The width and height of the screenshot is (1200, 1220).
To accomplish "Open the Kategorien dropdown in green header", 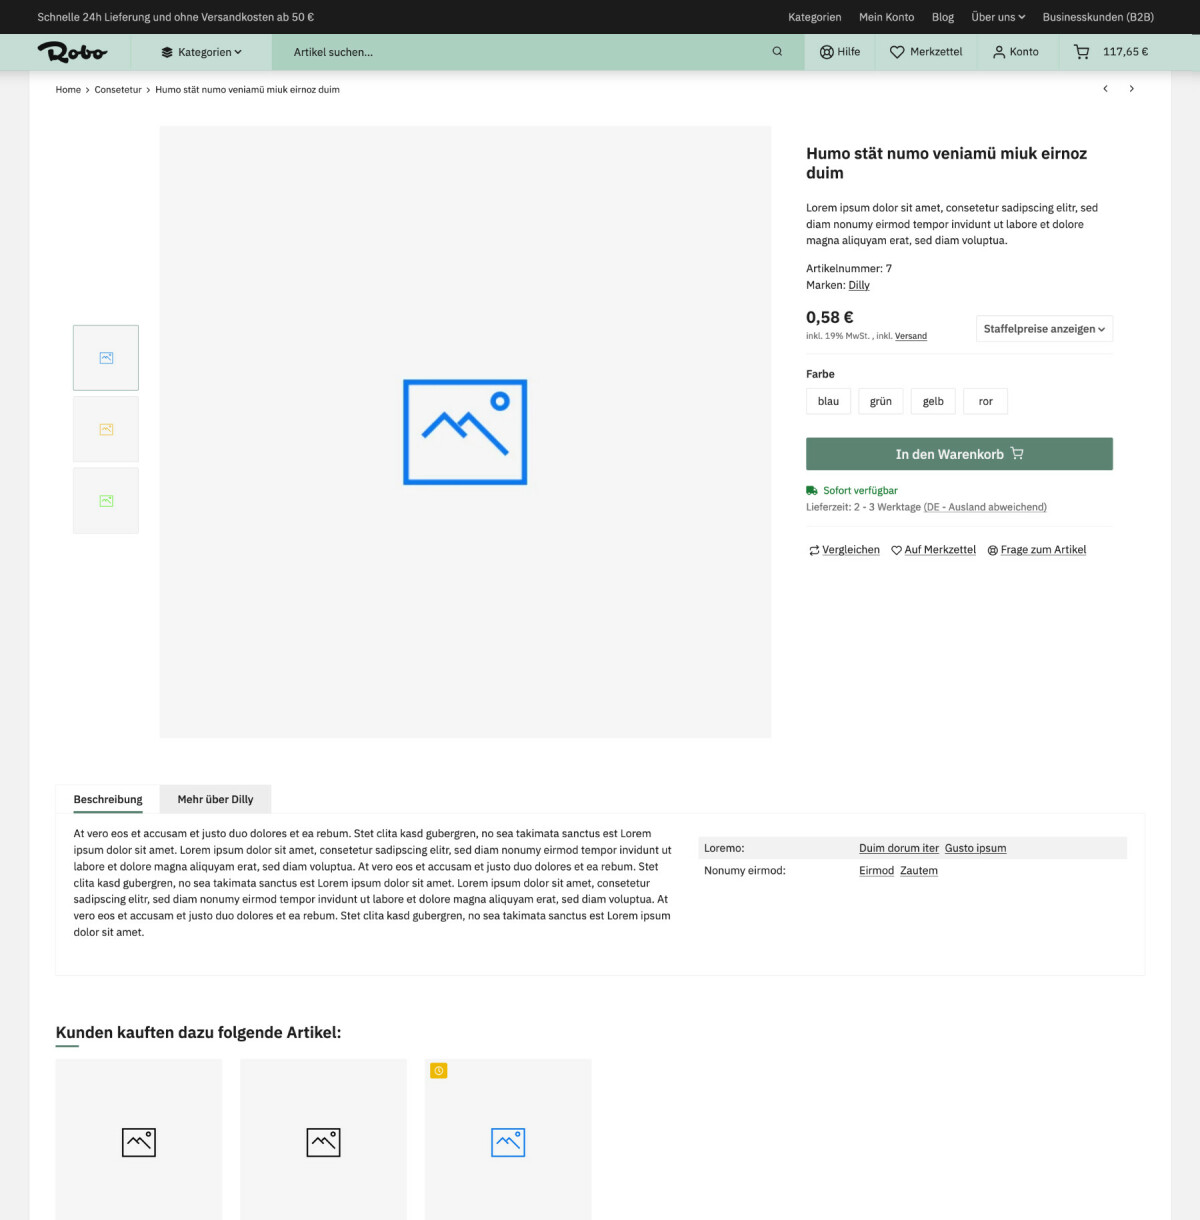I will [201, 52].
